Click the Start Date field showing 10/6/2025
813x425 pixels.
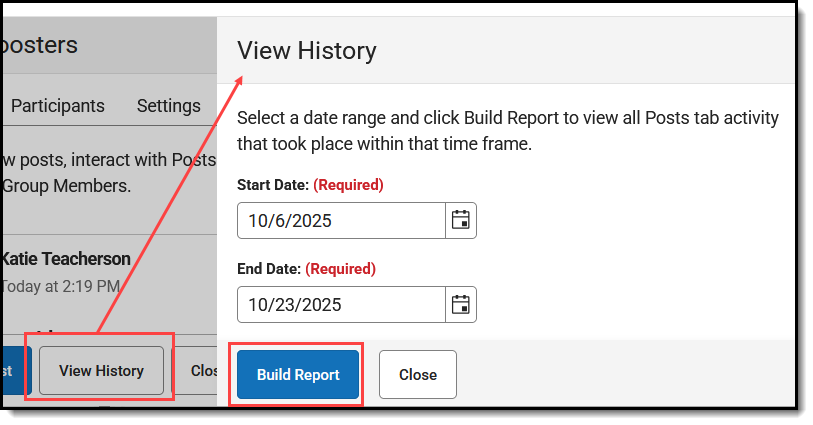[341, 220]
